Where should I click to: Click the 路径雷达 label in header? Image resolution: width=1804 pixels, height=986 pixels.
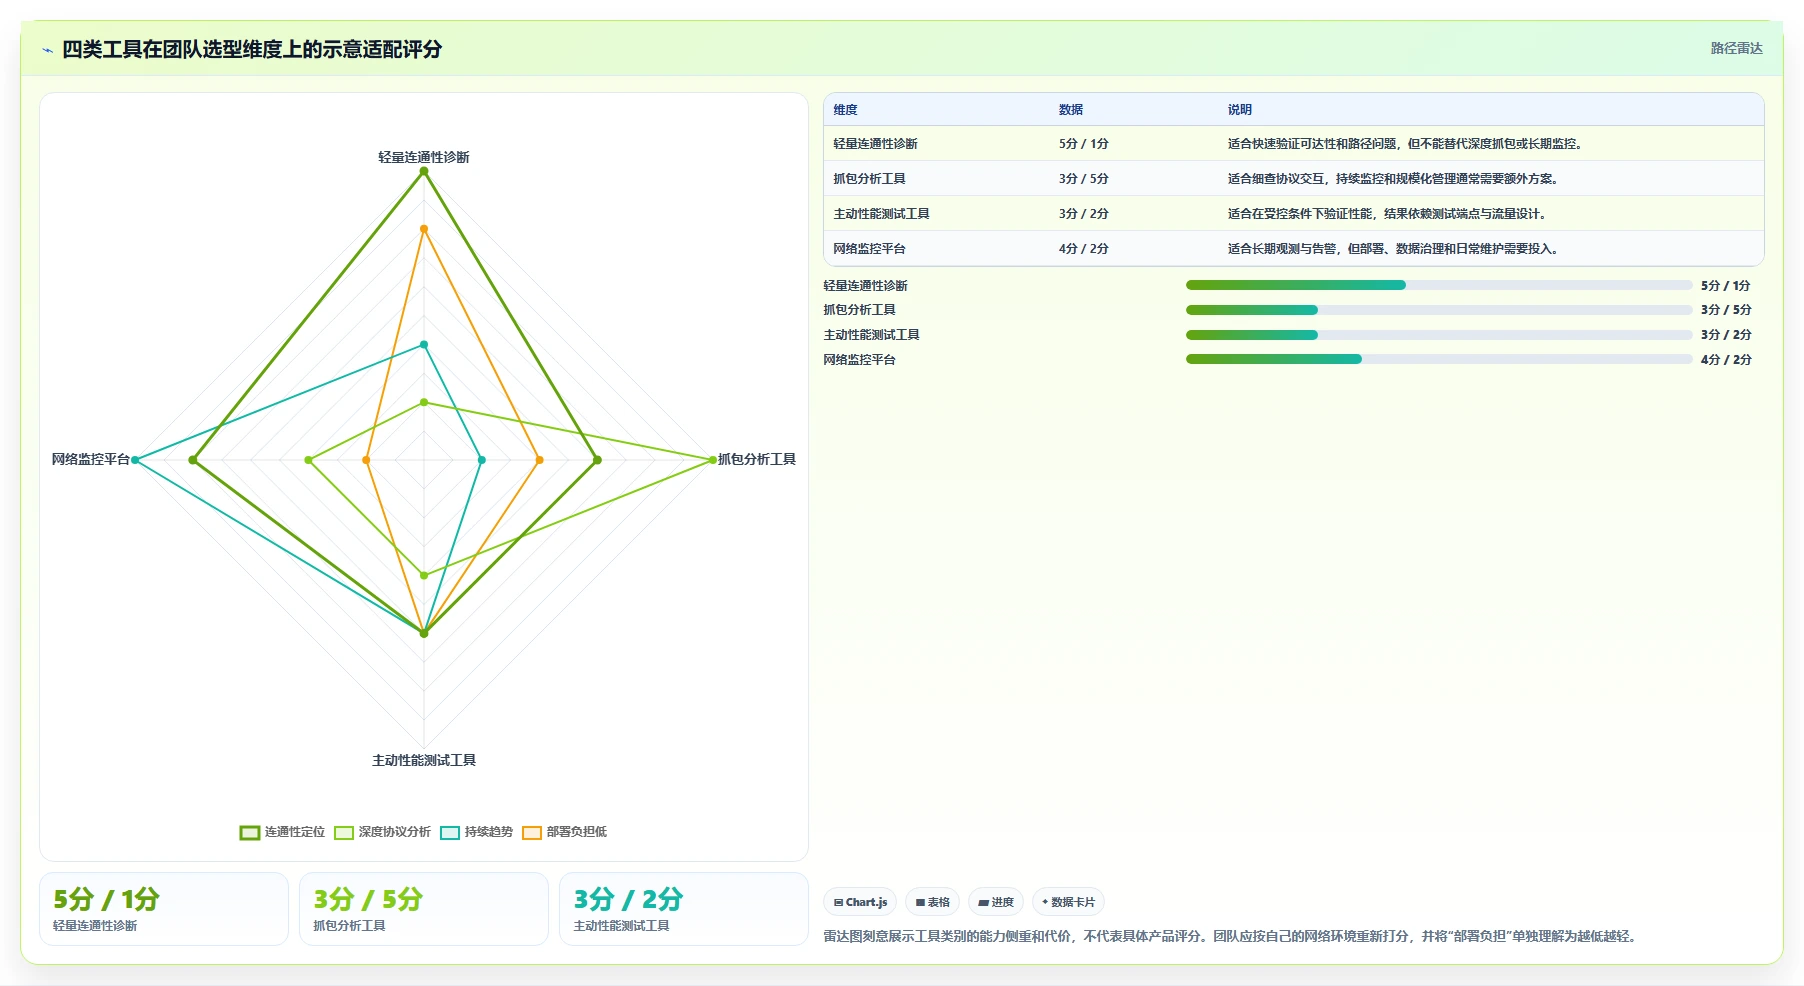point(1736,48)
